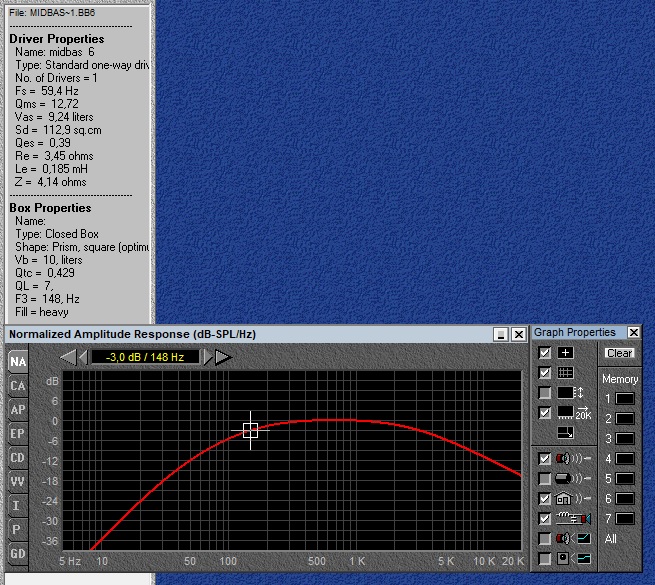Open the VV graph tab
The image size is (655, 585).
(x=18, y=482)
